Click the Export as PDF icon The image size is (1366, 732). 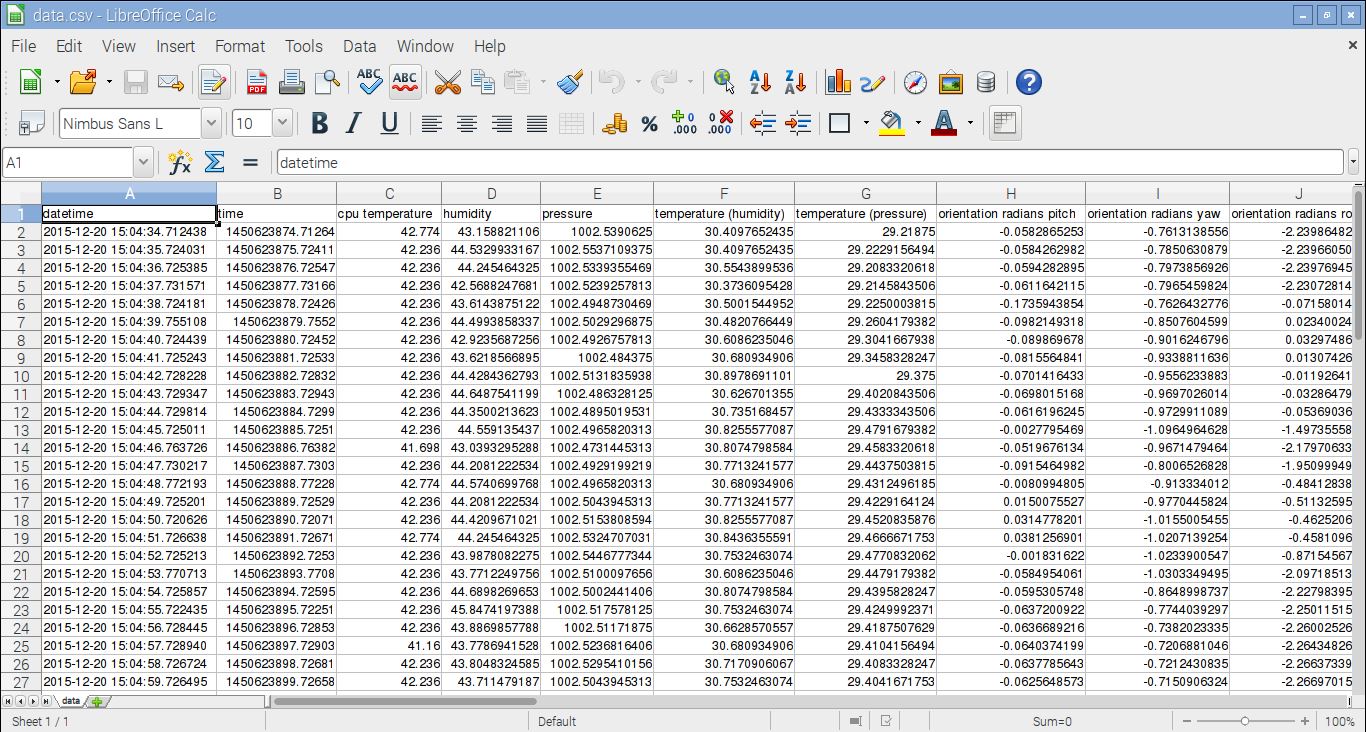click(257, 83)
